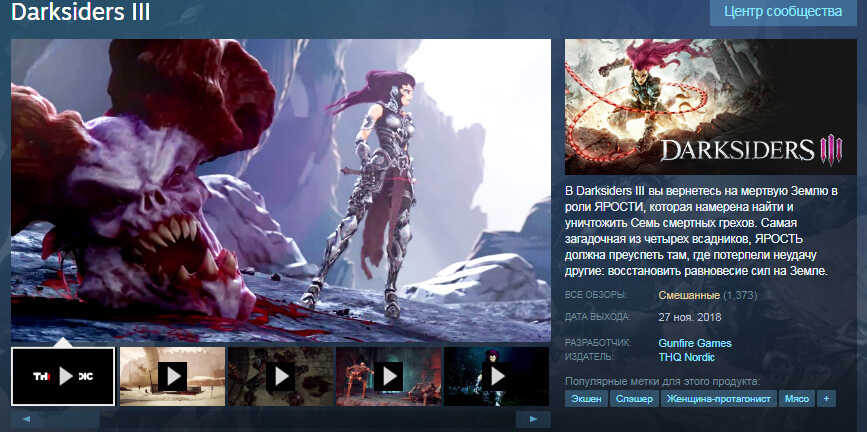The height and width of the screenshot is (432, 867).
Task: Select the Слэшер tag
Action: tap(634, 398)
